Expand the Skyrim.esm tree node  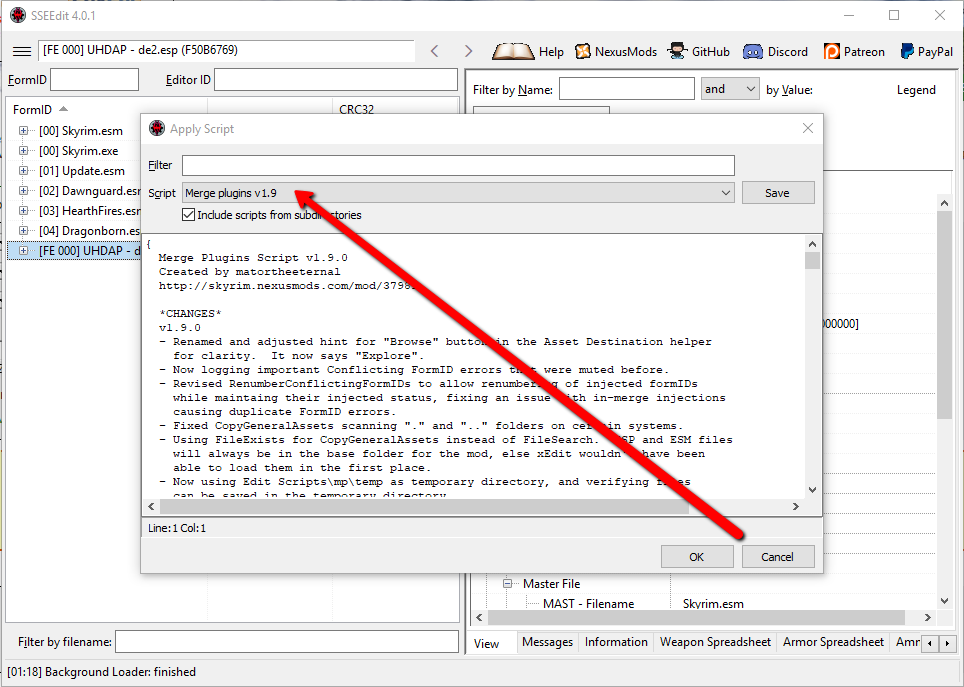coord(24,131)
